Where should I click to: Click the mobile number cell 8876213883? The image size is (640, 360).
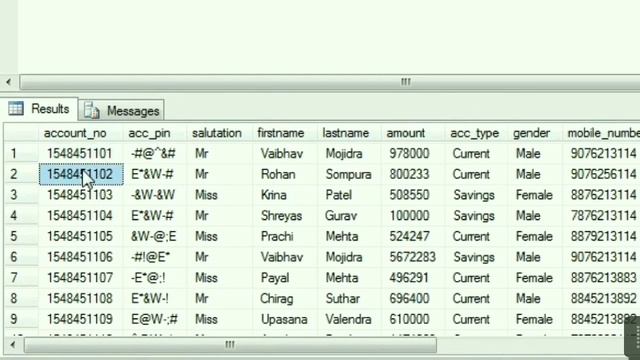(x=602, y=278)
